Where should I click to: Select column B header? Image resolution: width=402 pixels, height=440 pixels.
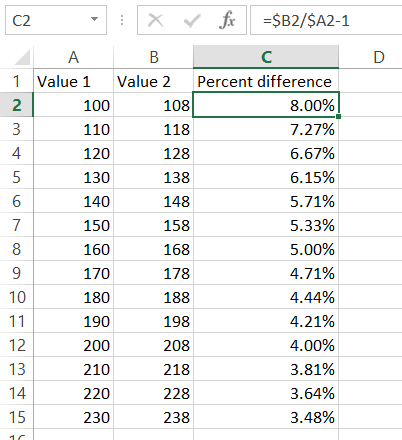[153, 57]
